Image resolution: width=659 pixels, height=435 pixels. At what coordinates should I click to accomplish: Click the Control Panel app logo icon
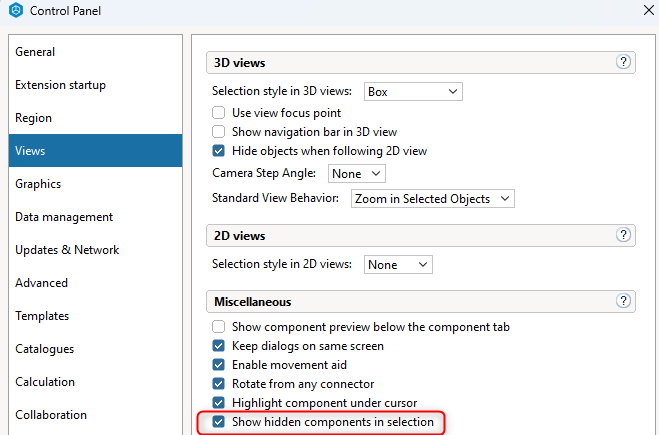pos(16,10)
